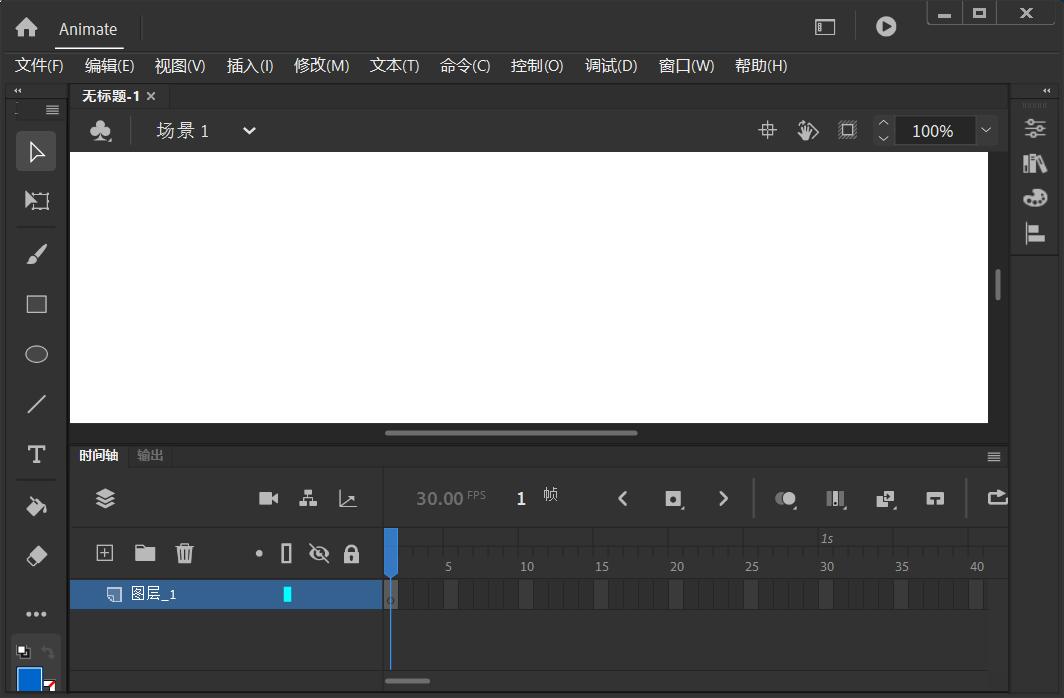
Task: Choose the Paint Bucket tool
Action: pos(36,505)
